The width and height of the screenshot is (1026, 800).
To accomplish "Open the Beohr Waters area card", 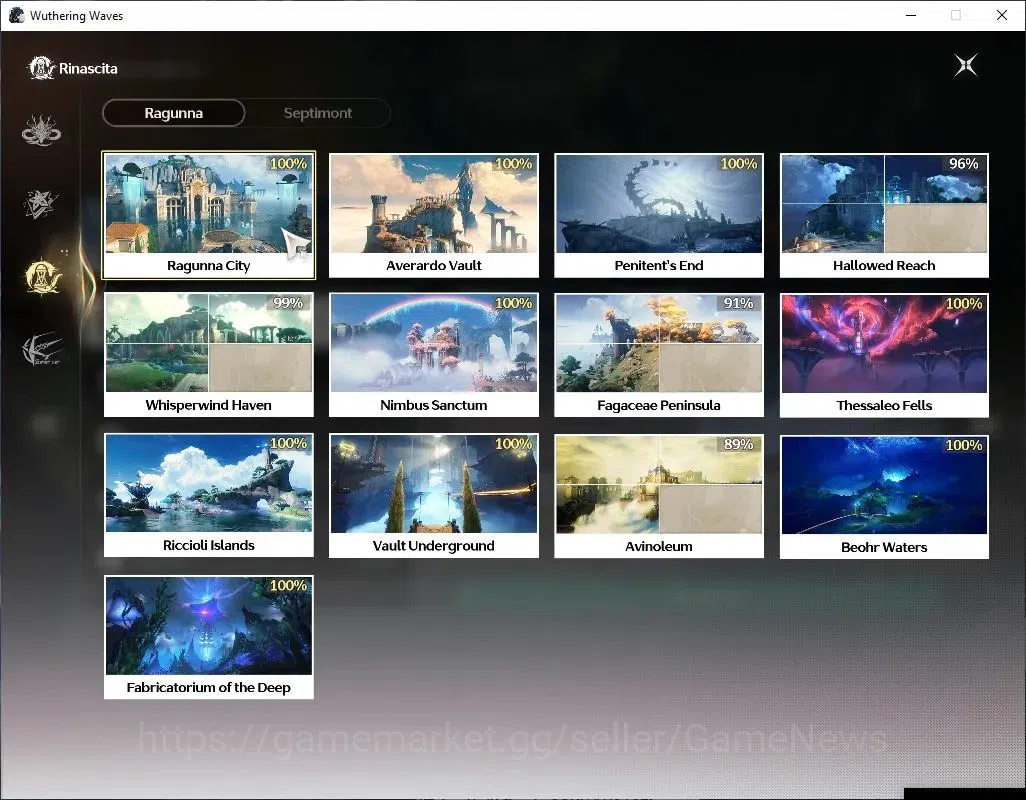I will point(884,497).
